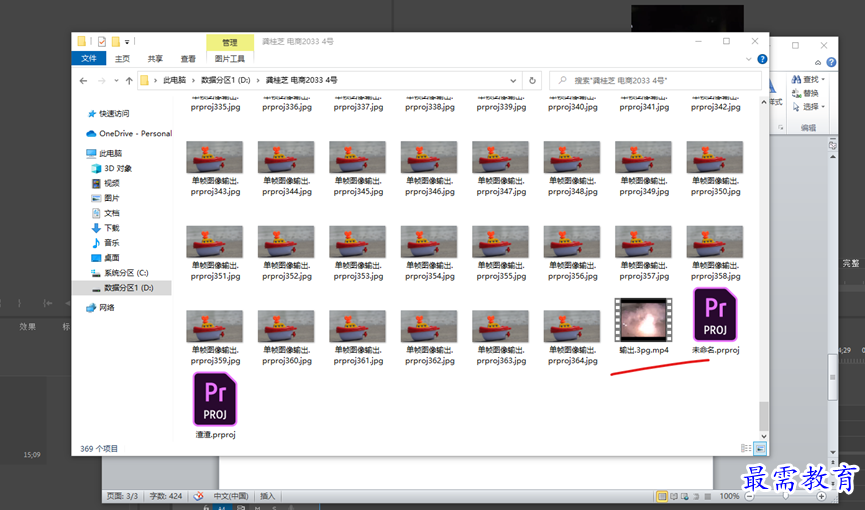
Task: Click the 369 个项目 item count text
Action: point(99,449)
